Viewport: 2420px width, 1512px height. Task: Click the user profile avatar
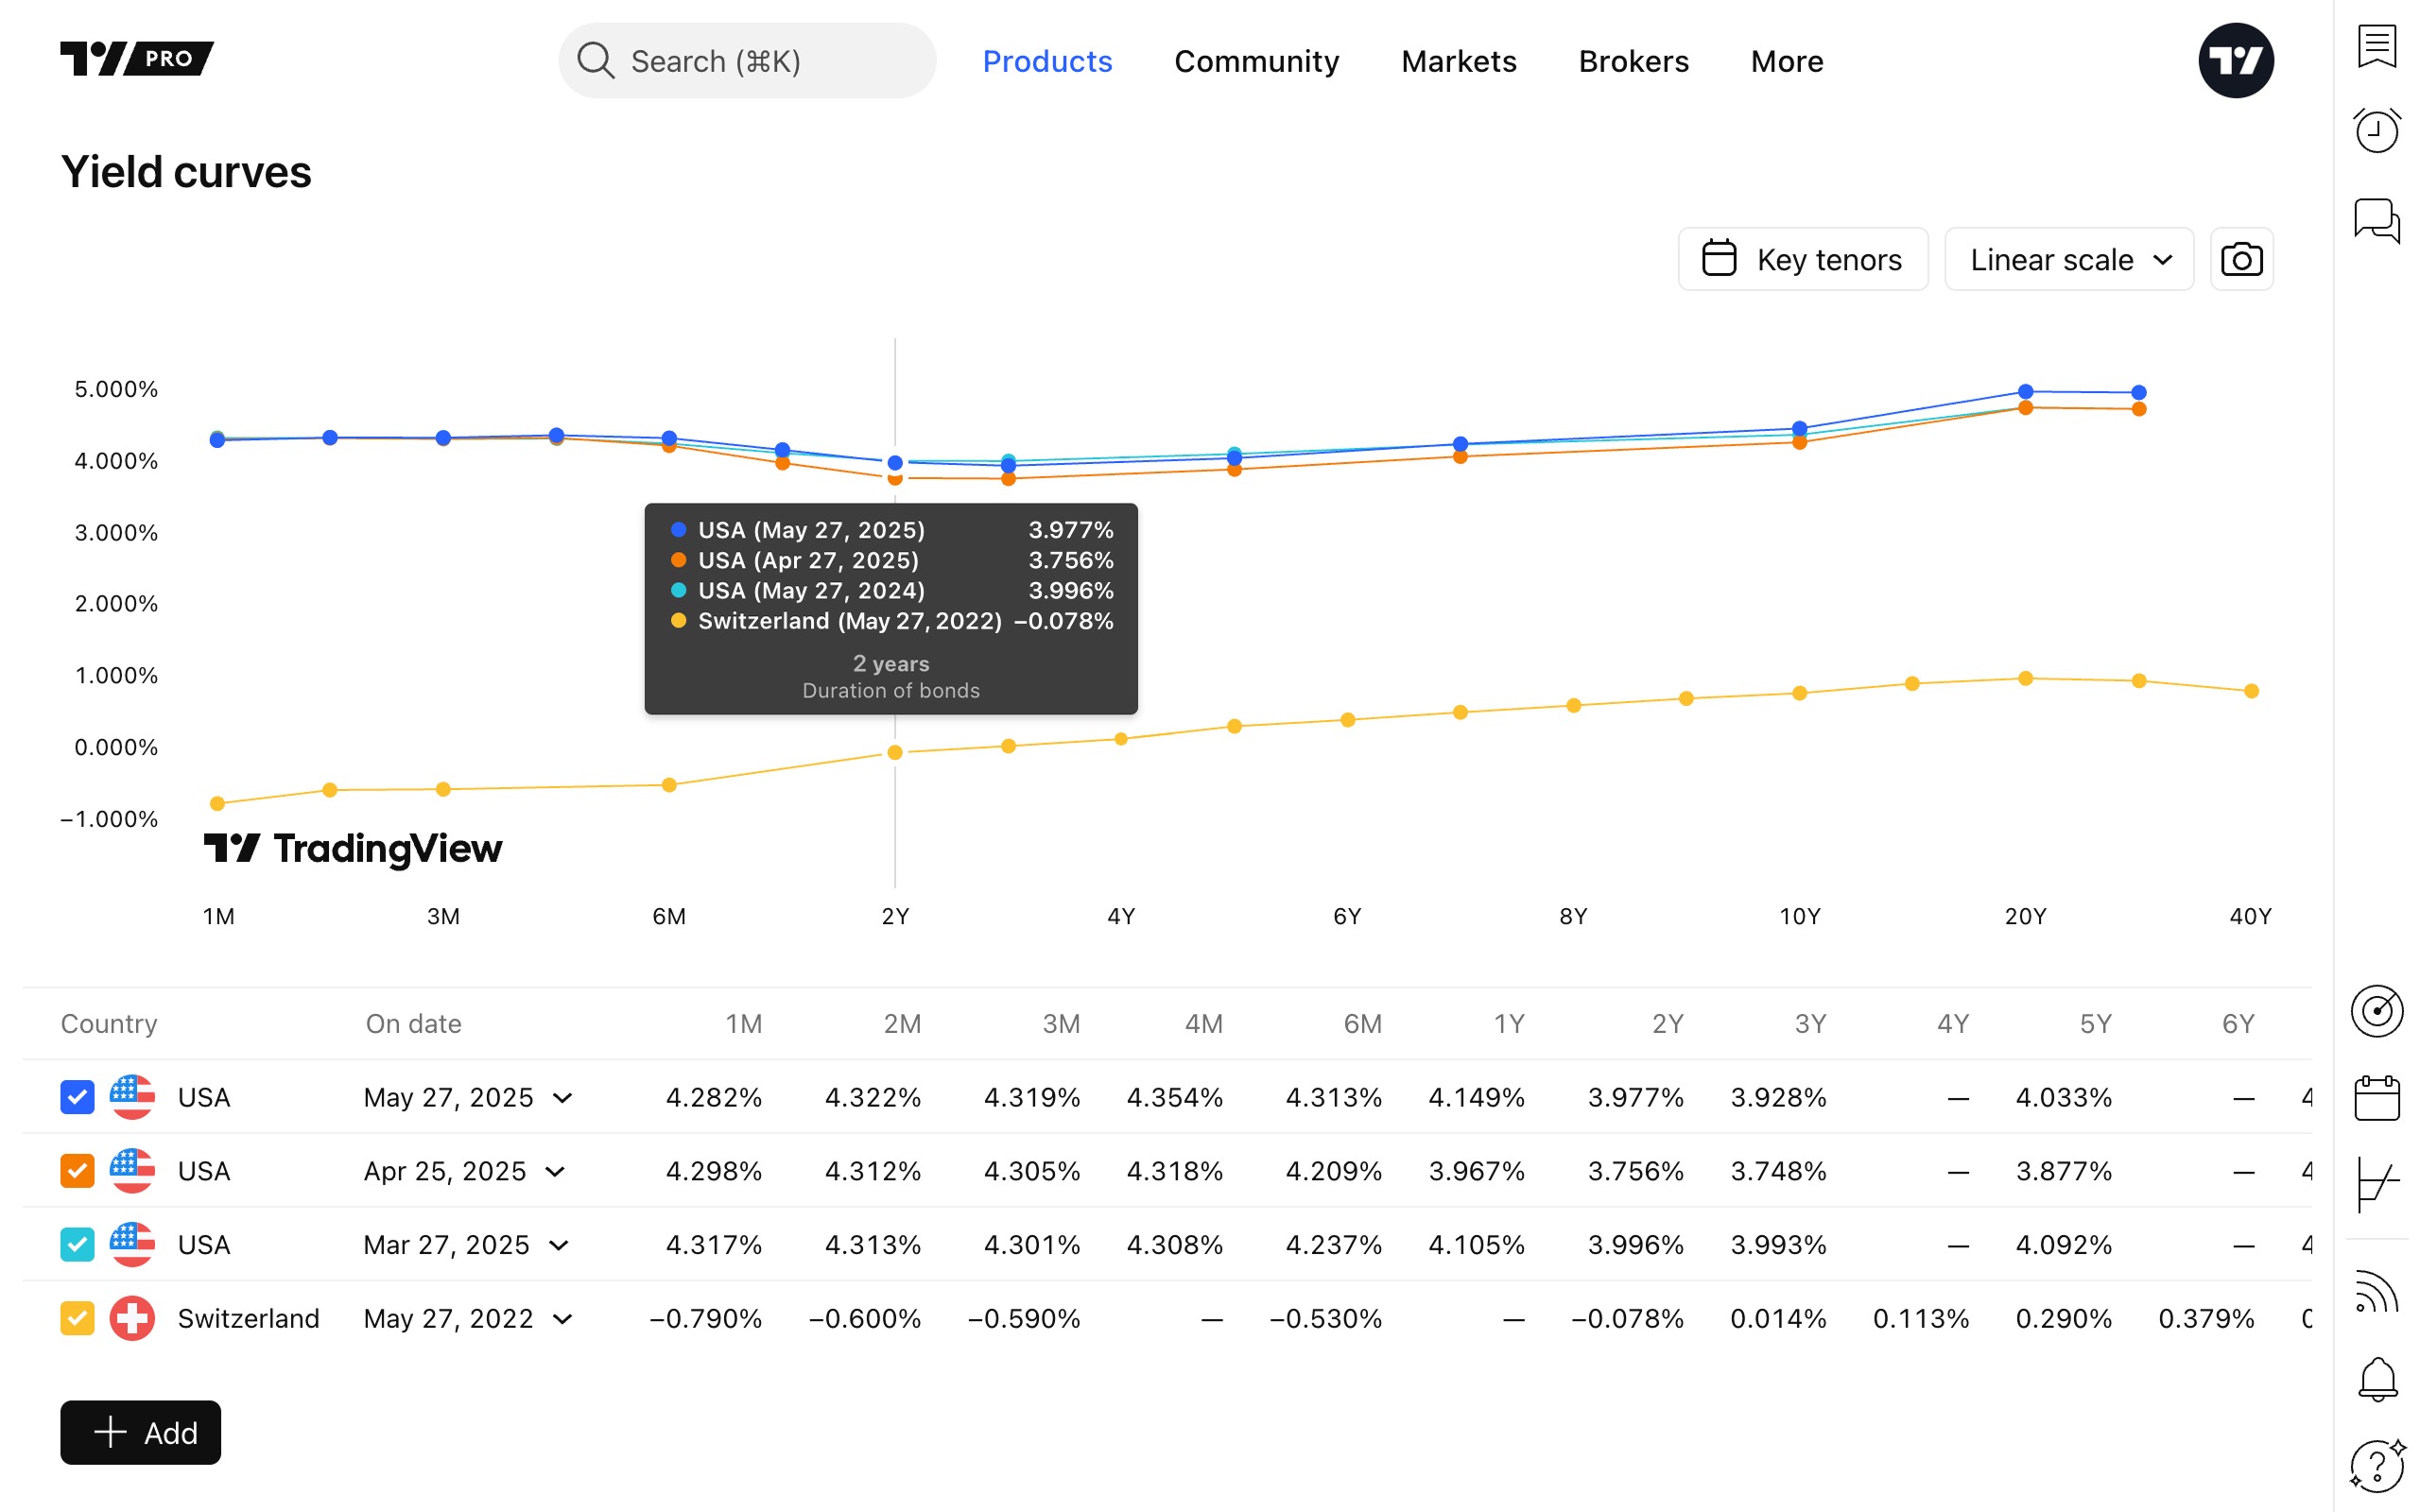[x=2235, y=61]
